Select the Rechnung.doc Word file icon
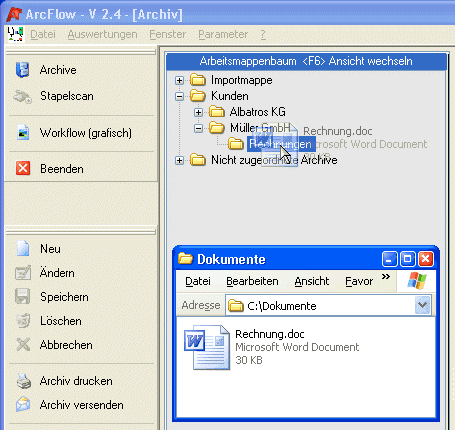Viewport: 455px width, 430px height. 207,348
